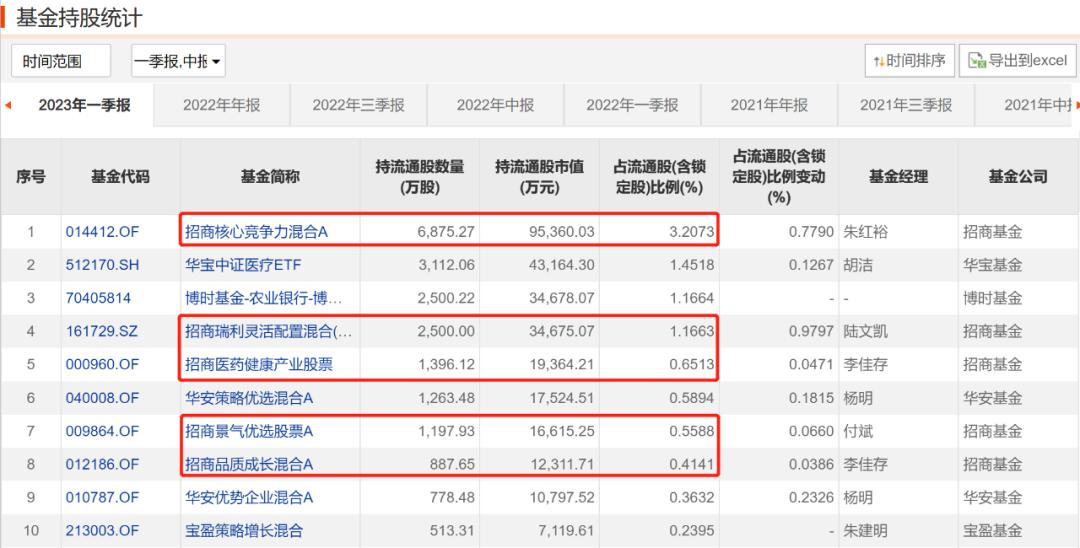Switch to the 2022年三季报 tab
Viewport: 1080px width, 548px height.
(x=358, y=105)
